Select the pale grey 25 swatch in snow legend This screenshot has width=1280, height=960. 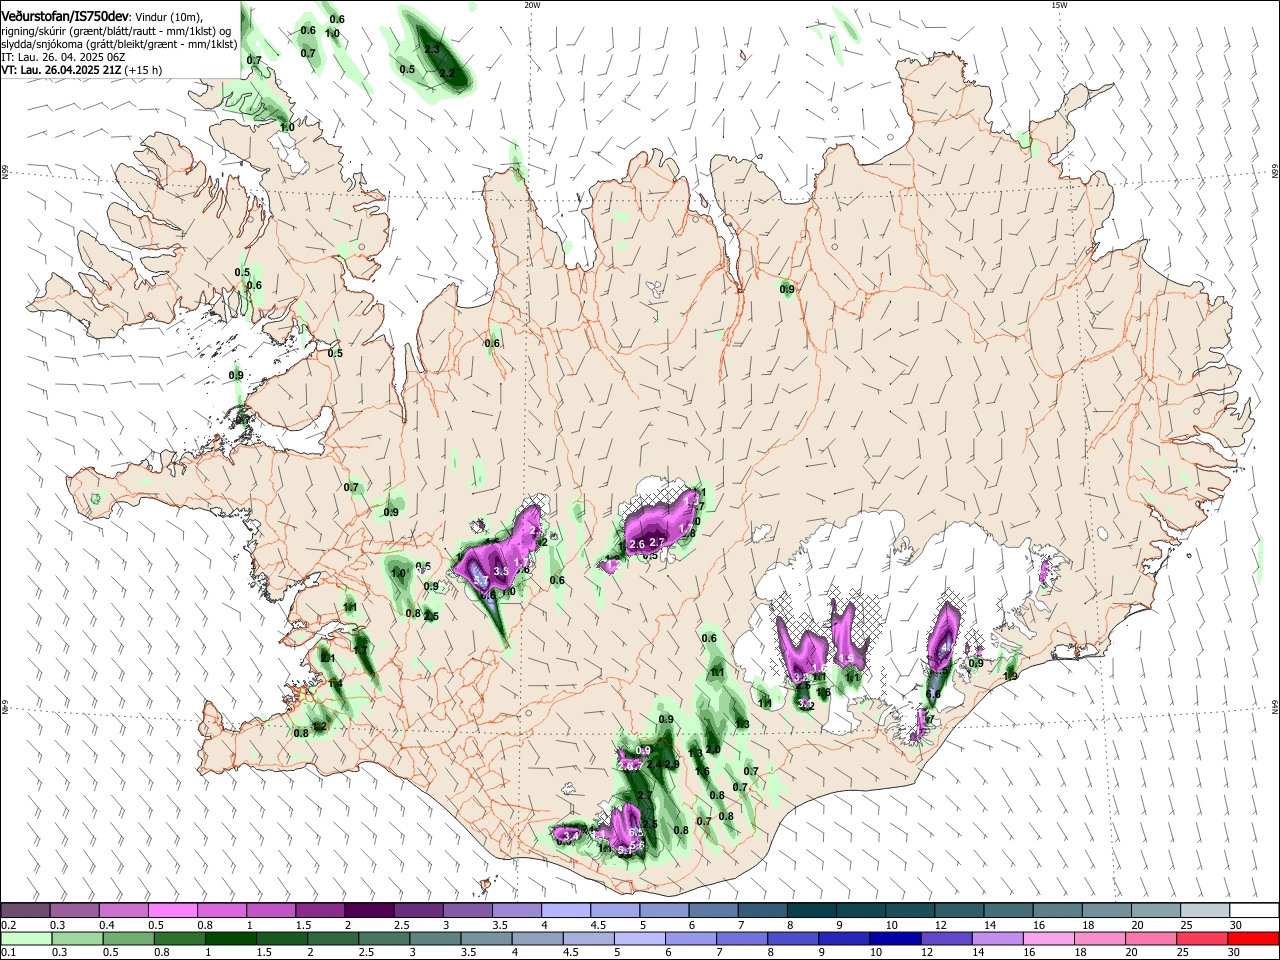pos(1206,910)
